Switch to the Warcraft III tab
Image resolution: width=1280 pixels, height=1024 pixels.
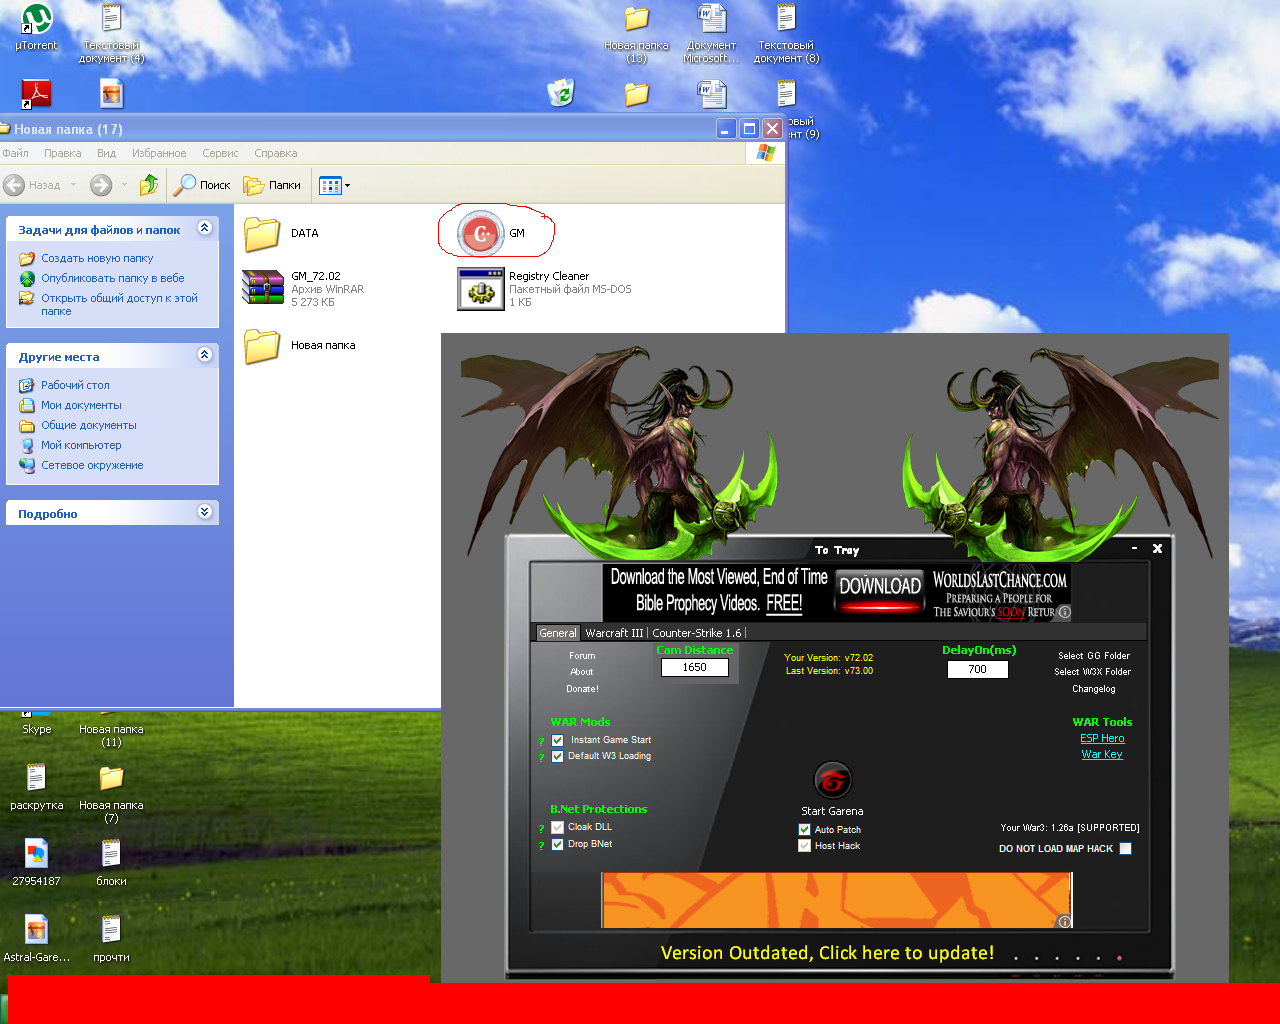(614, 633)
